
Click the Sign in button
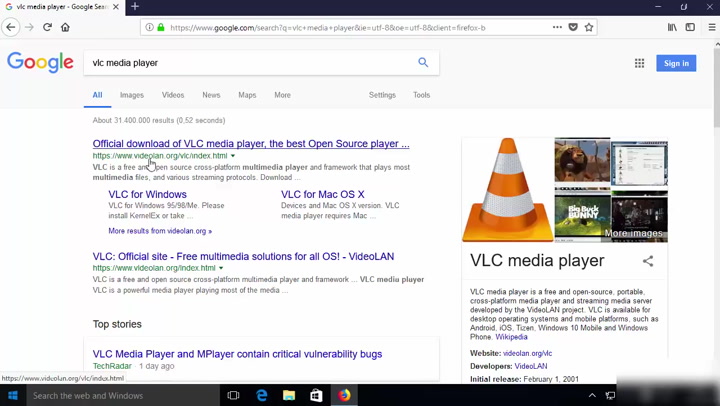pos(676,63)
